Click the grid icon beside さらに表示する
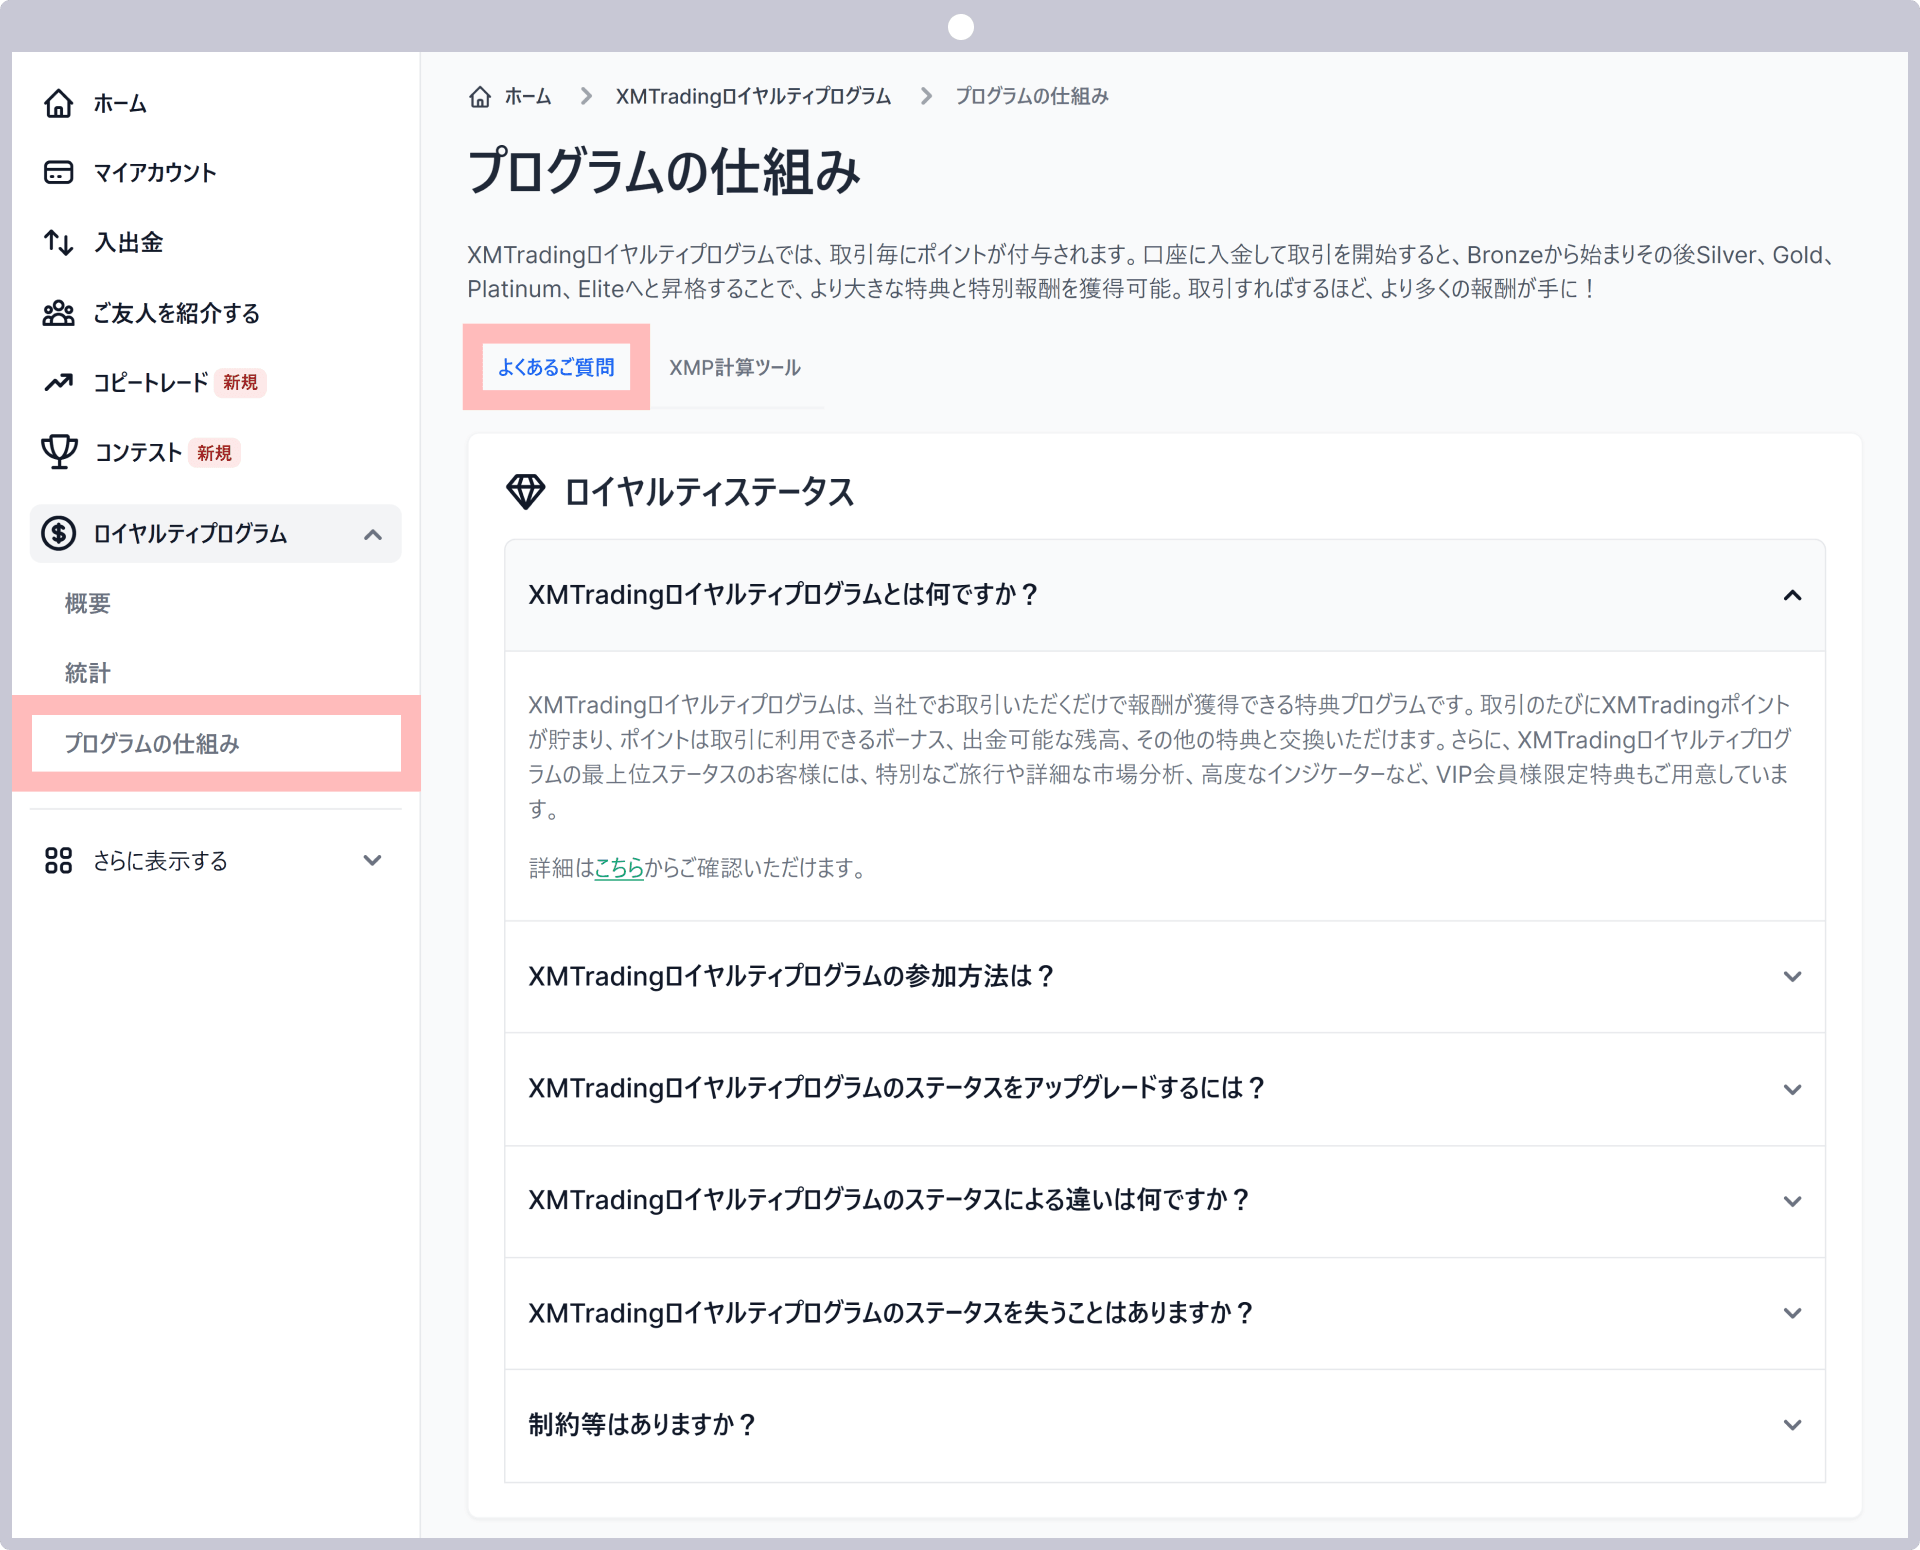This screenshot has width=1920, height=1550. coord(59,861)
